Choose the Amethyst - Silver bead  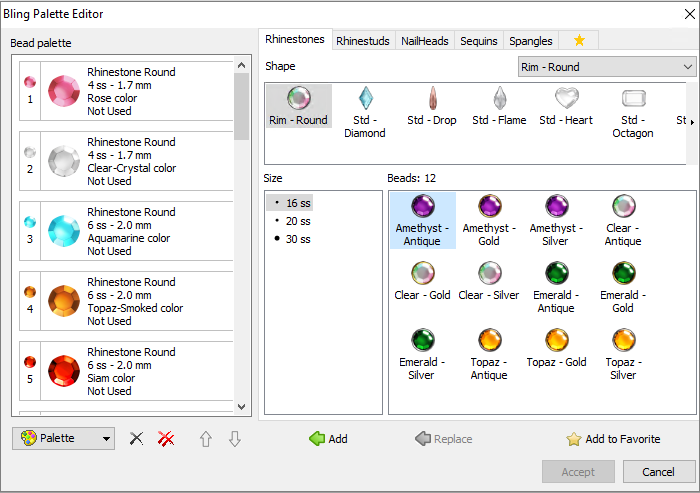point(556,221)
